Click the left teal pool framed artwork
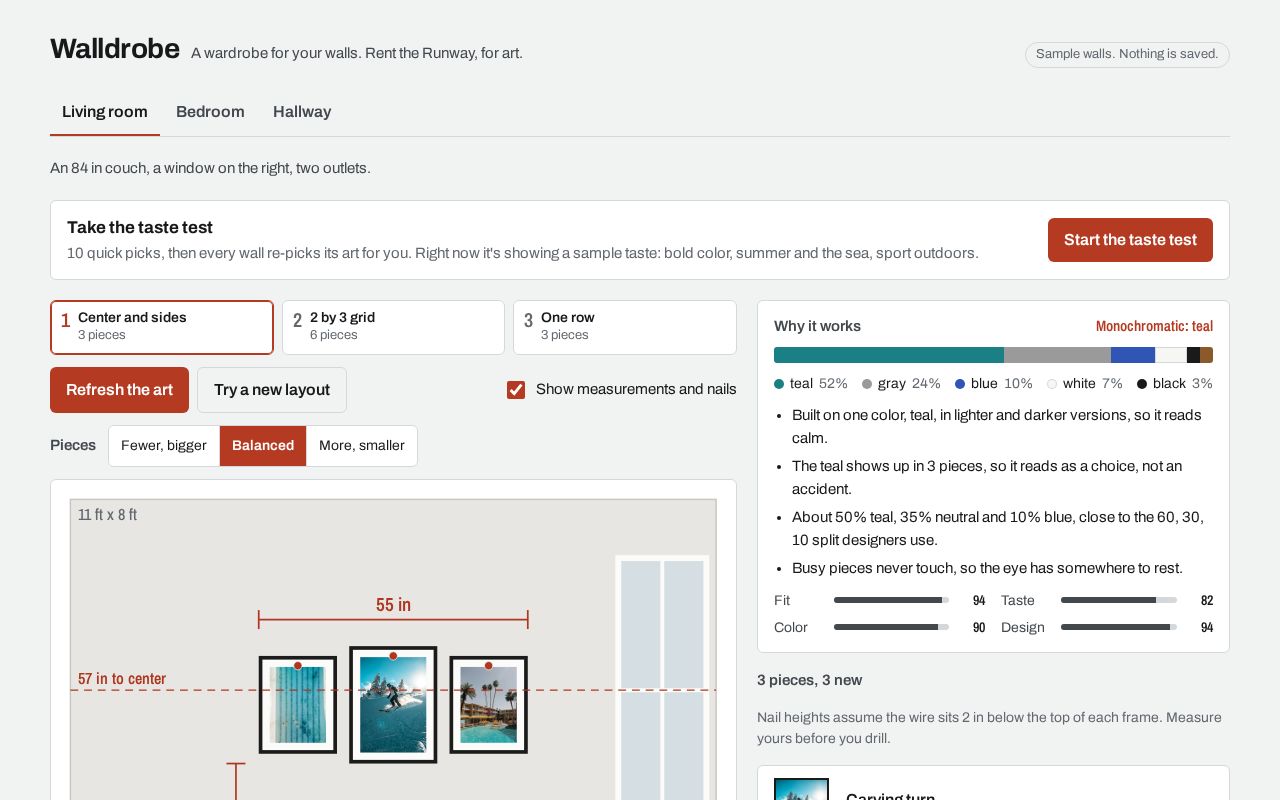 [298, 705]
